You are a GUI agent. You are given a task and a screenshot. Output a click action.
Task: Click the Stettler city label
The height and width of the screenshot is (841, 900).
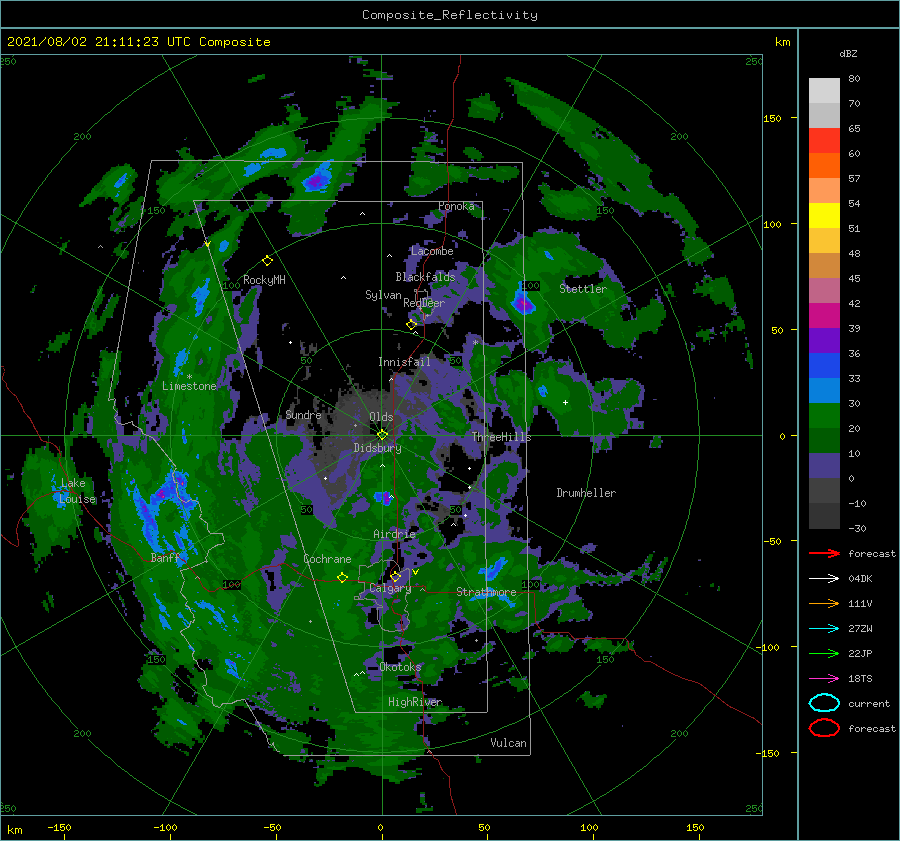click(583, 289)
